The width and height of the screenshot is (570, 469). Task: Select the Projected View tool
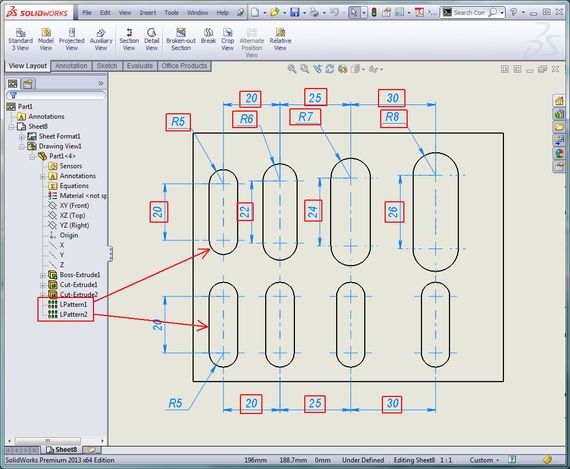(72, 39)
